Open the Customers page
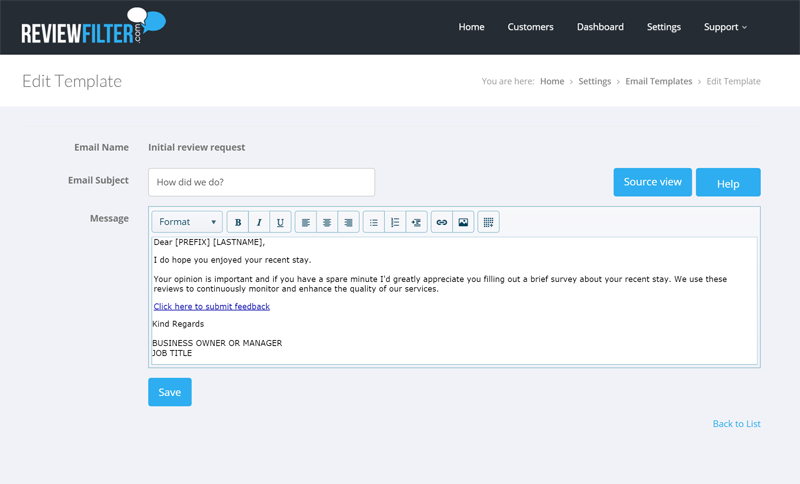Viewport: 800px width, 484px height. click(x=530, y=27)
